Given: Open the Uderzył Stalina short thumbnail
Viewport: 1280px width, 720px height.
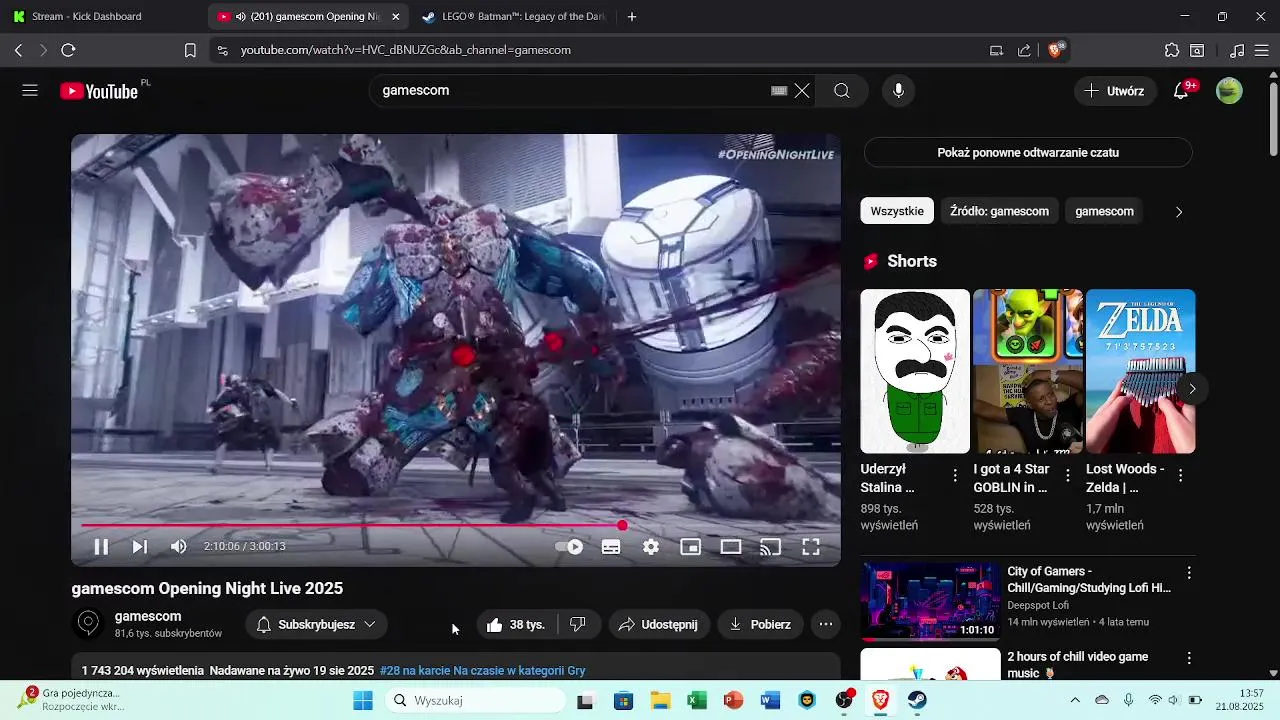Looking at the screenshot, I should tap(915, 371).
